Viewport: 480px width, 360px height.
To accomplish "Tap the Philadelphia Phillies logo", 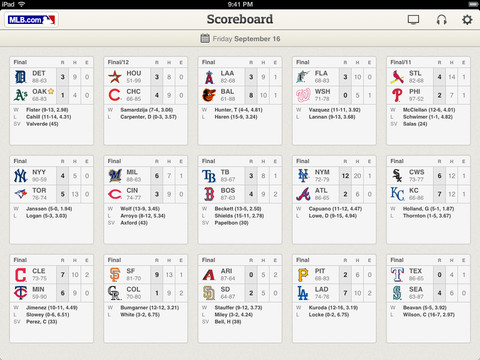I will 397,95.
